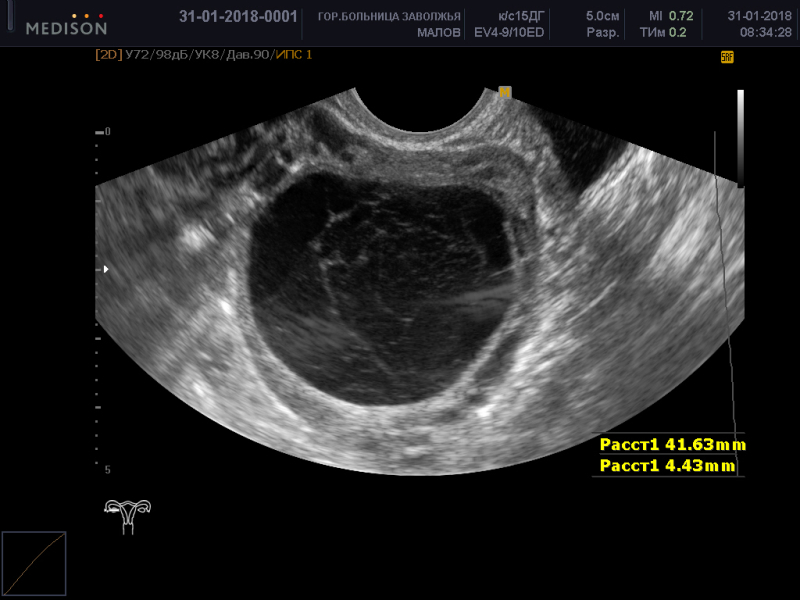
Task: Click the MI 0.72 value
Action: (671, 16)
